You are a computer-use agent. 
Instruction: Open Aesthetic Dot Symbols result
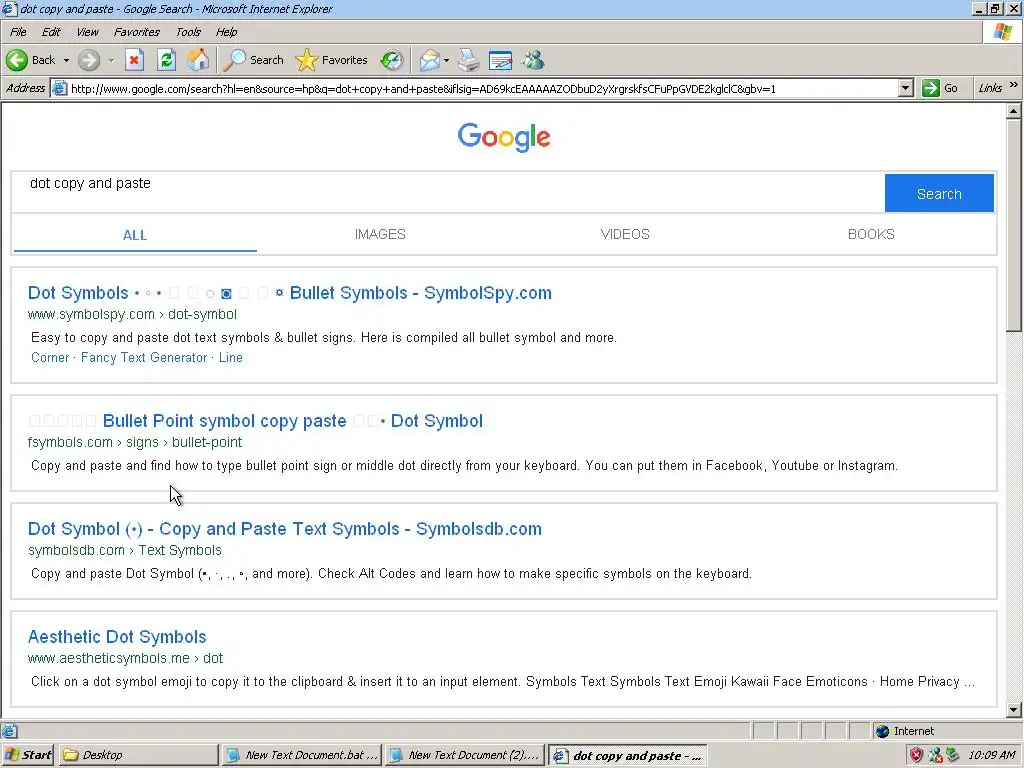click(117, 636)
